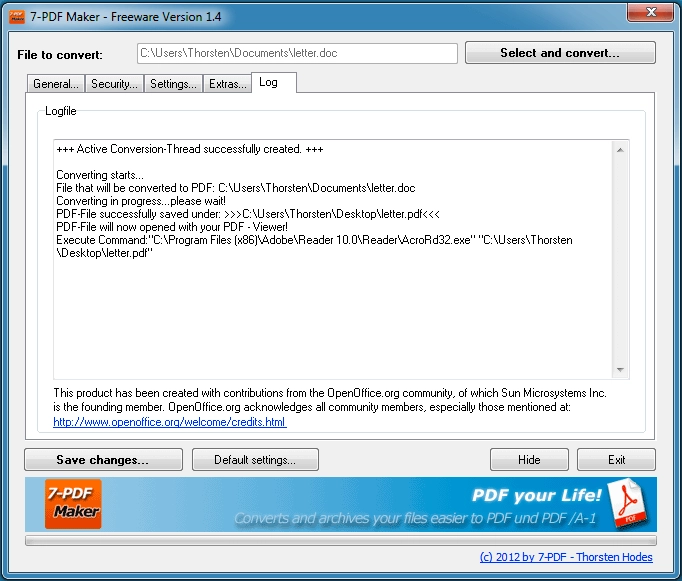
Task: Click 'Active Conversion-Thread successfully created' line
Action: click(x=190, y=149)
